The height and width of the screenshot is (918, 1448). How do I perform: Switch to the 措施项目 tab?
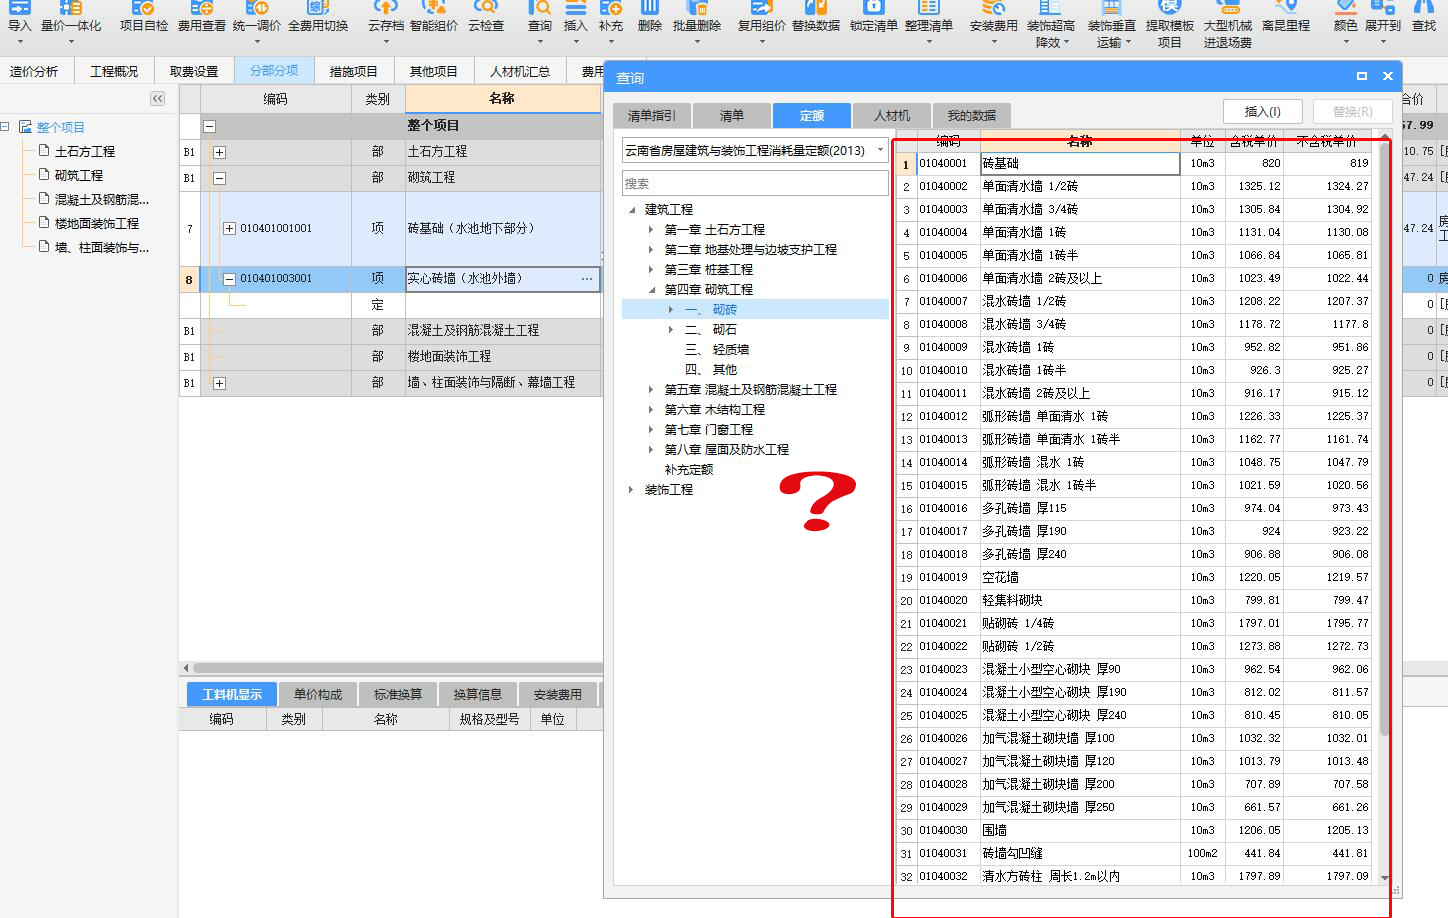point(354,71)
